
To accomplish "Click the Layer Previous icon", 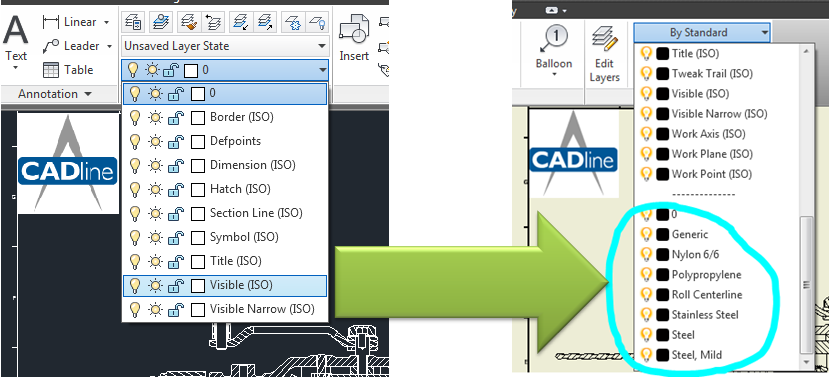I will click(x=213, y=22).
